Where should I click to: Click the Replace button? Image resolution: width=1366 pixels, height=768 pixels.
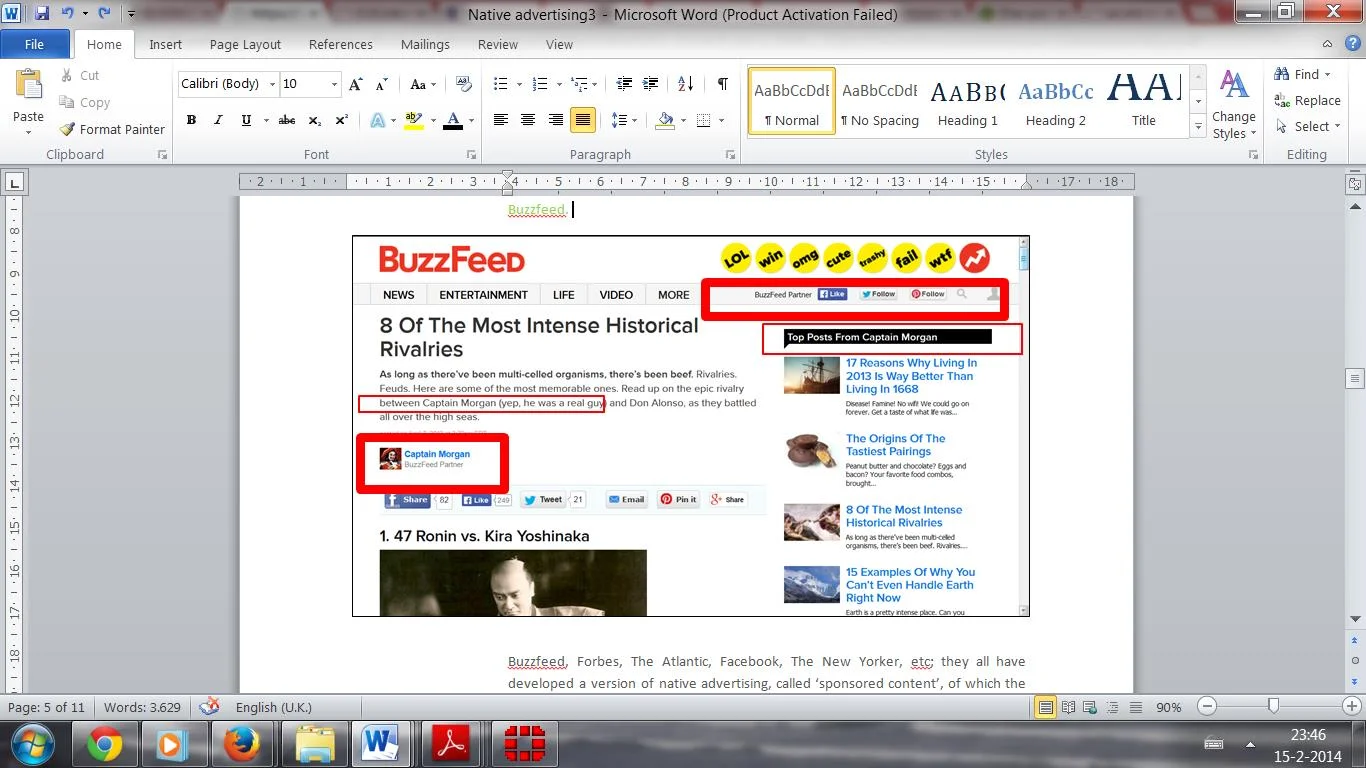coord(1308,100)
